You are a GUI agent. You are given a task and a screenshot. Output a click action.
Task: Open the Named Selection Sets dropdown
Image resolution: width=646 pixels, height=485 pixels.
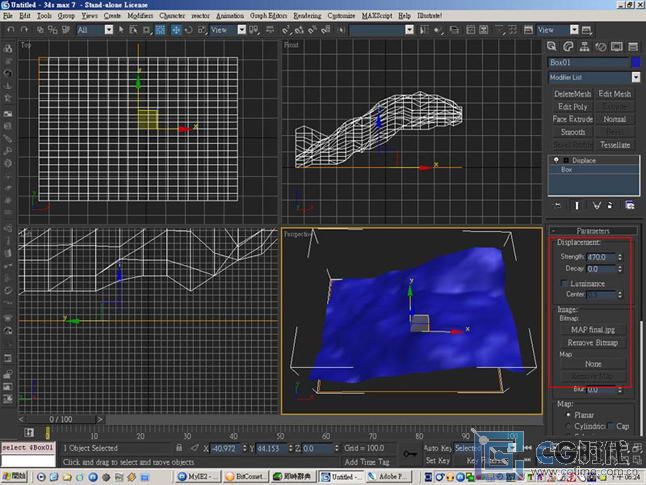[x=409, y=30]
